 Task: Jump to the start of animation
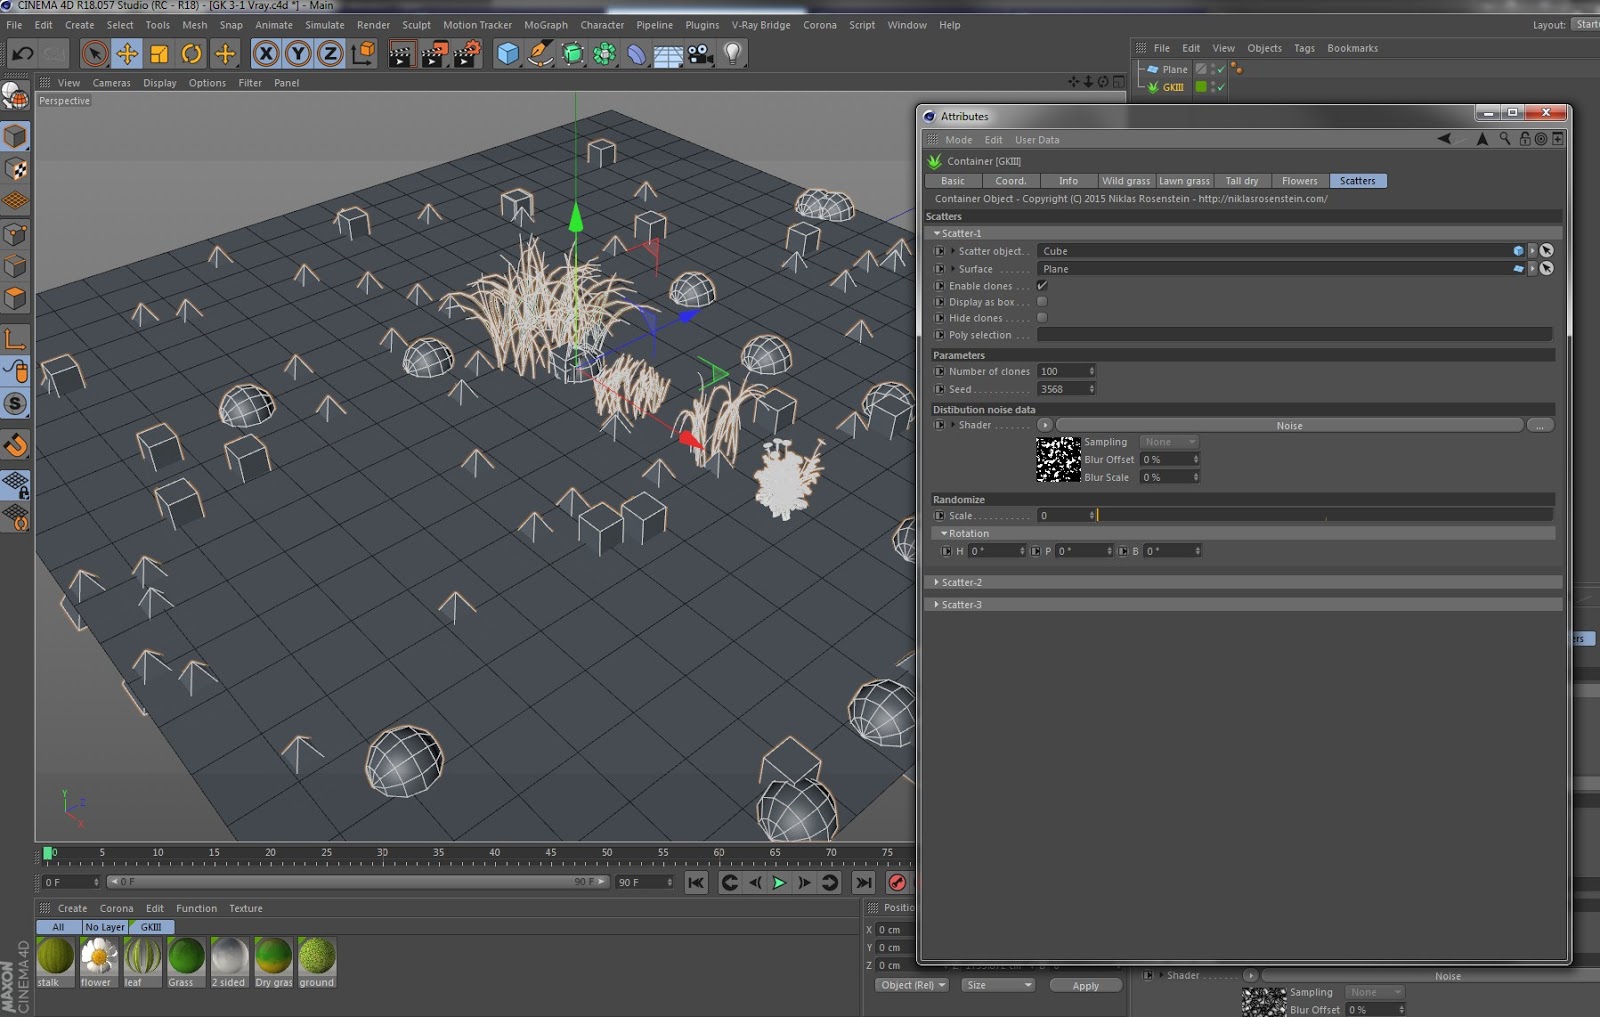pyautogui.click(x=696, y=882)
